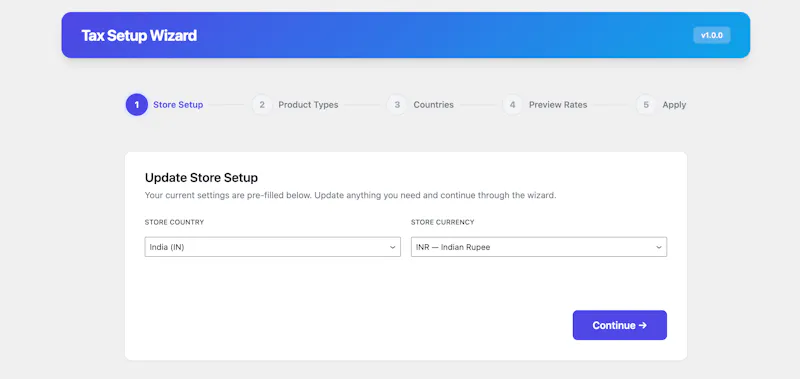Select step 3 circle for Countries
800x379 pixels.
pos(397,105)
